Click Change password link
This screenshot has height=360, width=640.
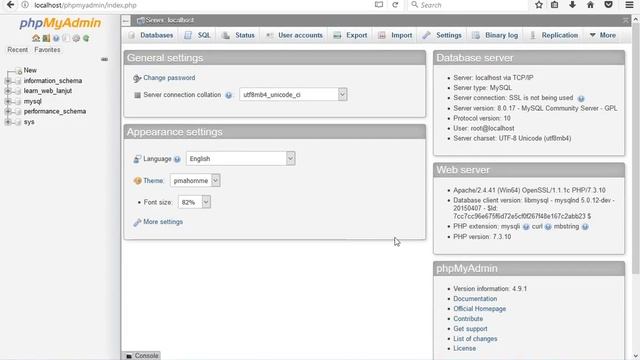(169, 78)
